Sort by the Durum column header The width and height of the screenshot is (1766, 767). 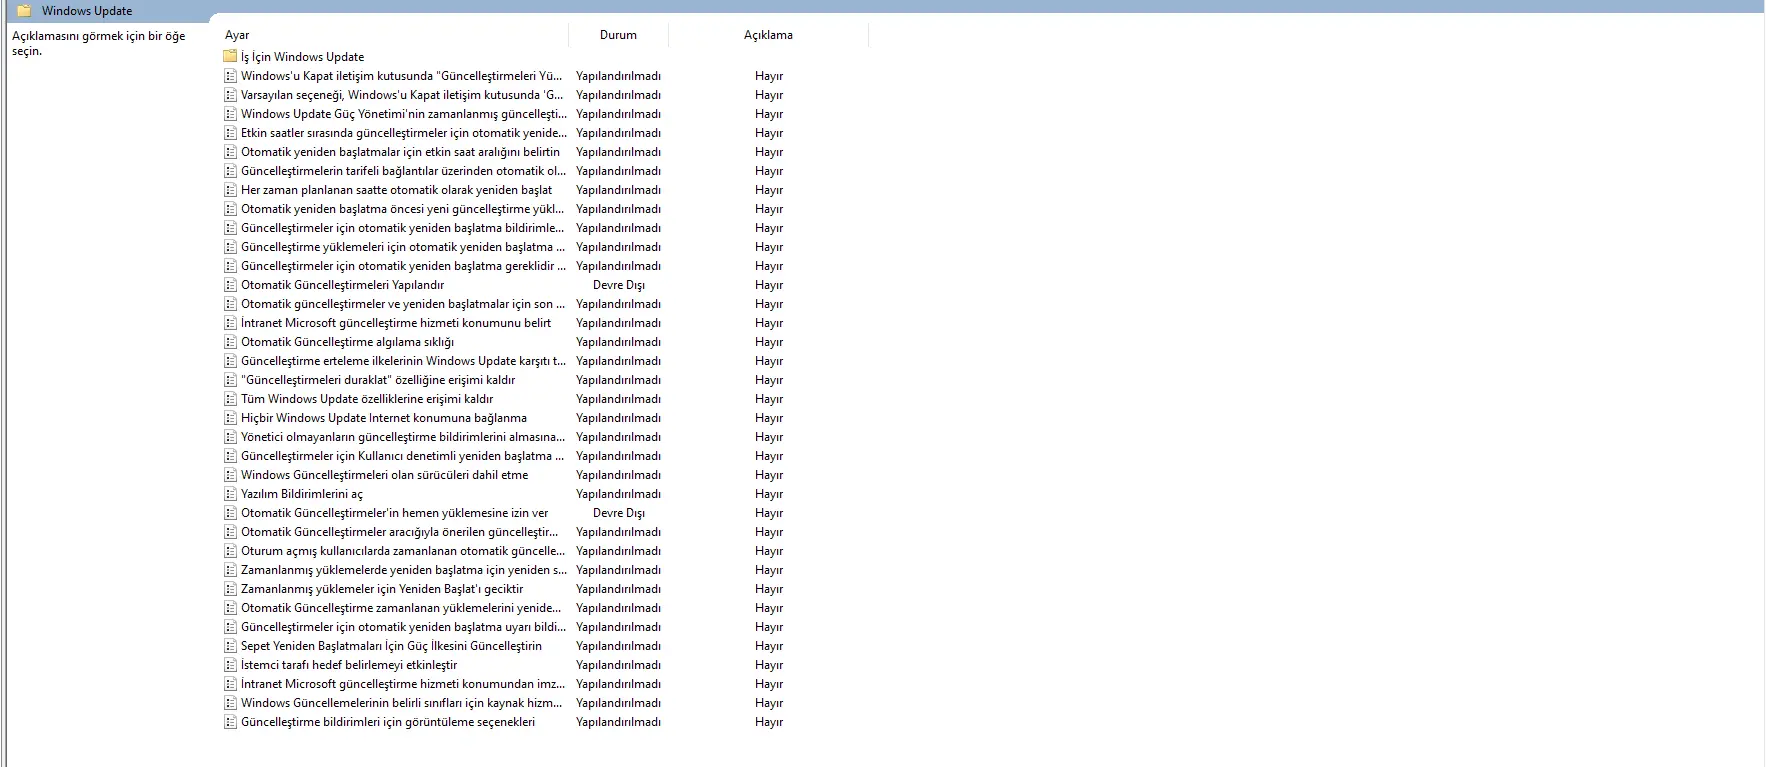(x=618, y=35)
